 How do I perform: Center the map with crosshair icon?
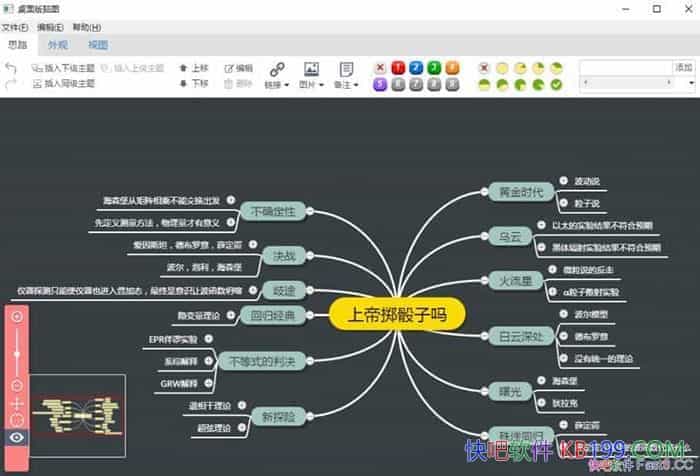17,402
